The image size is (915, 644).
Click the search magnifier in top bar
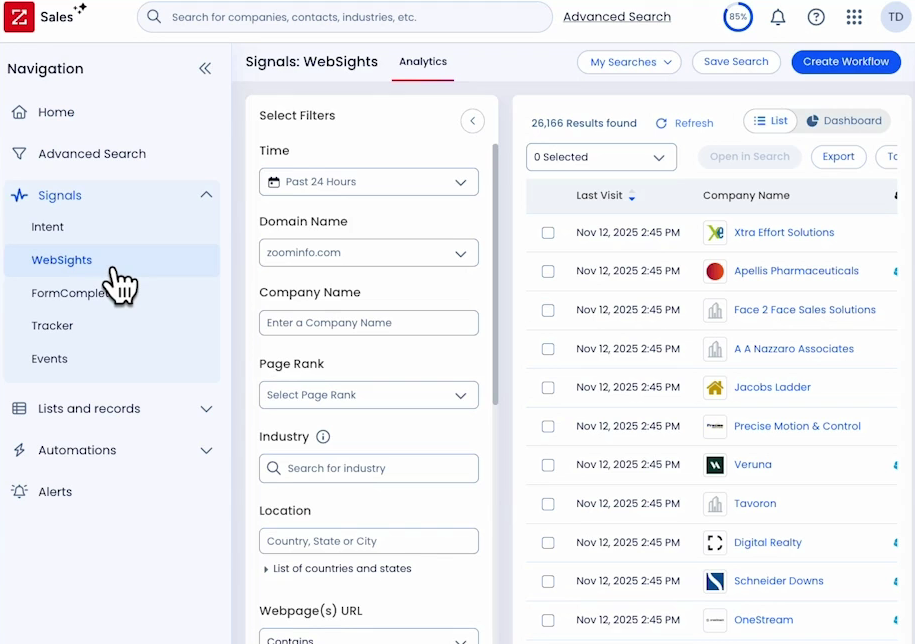coord(154,16)
